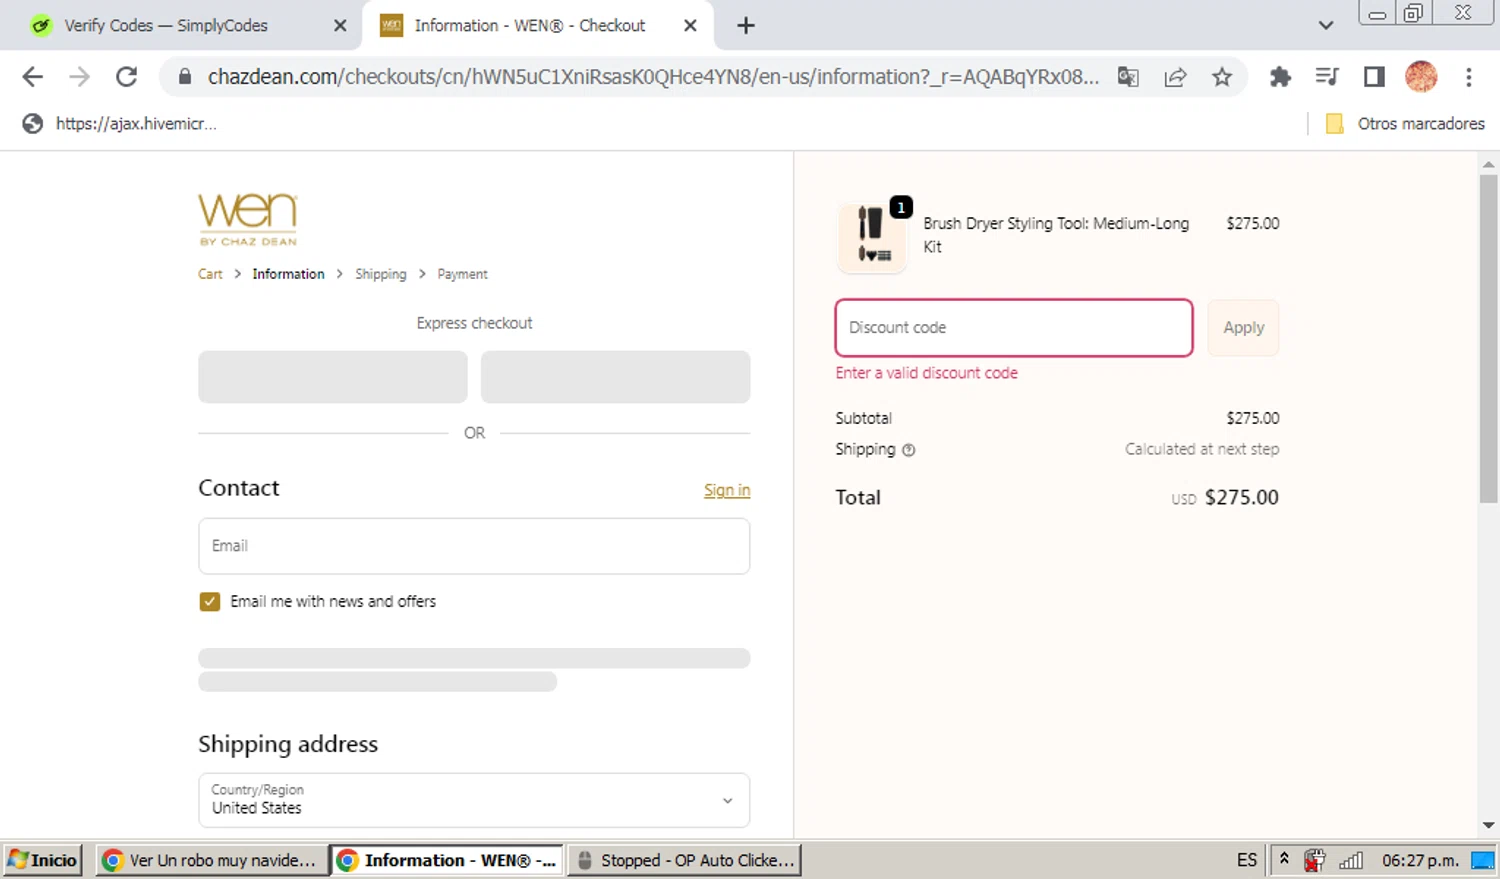Screen dimensions: 1500x879
Task: Click the second express checkout button placeholder
Action: point(615,377)
